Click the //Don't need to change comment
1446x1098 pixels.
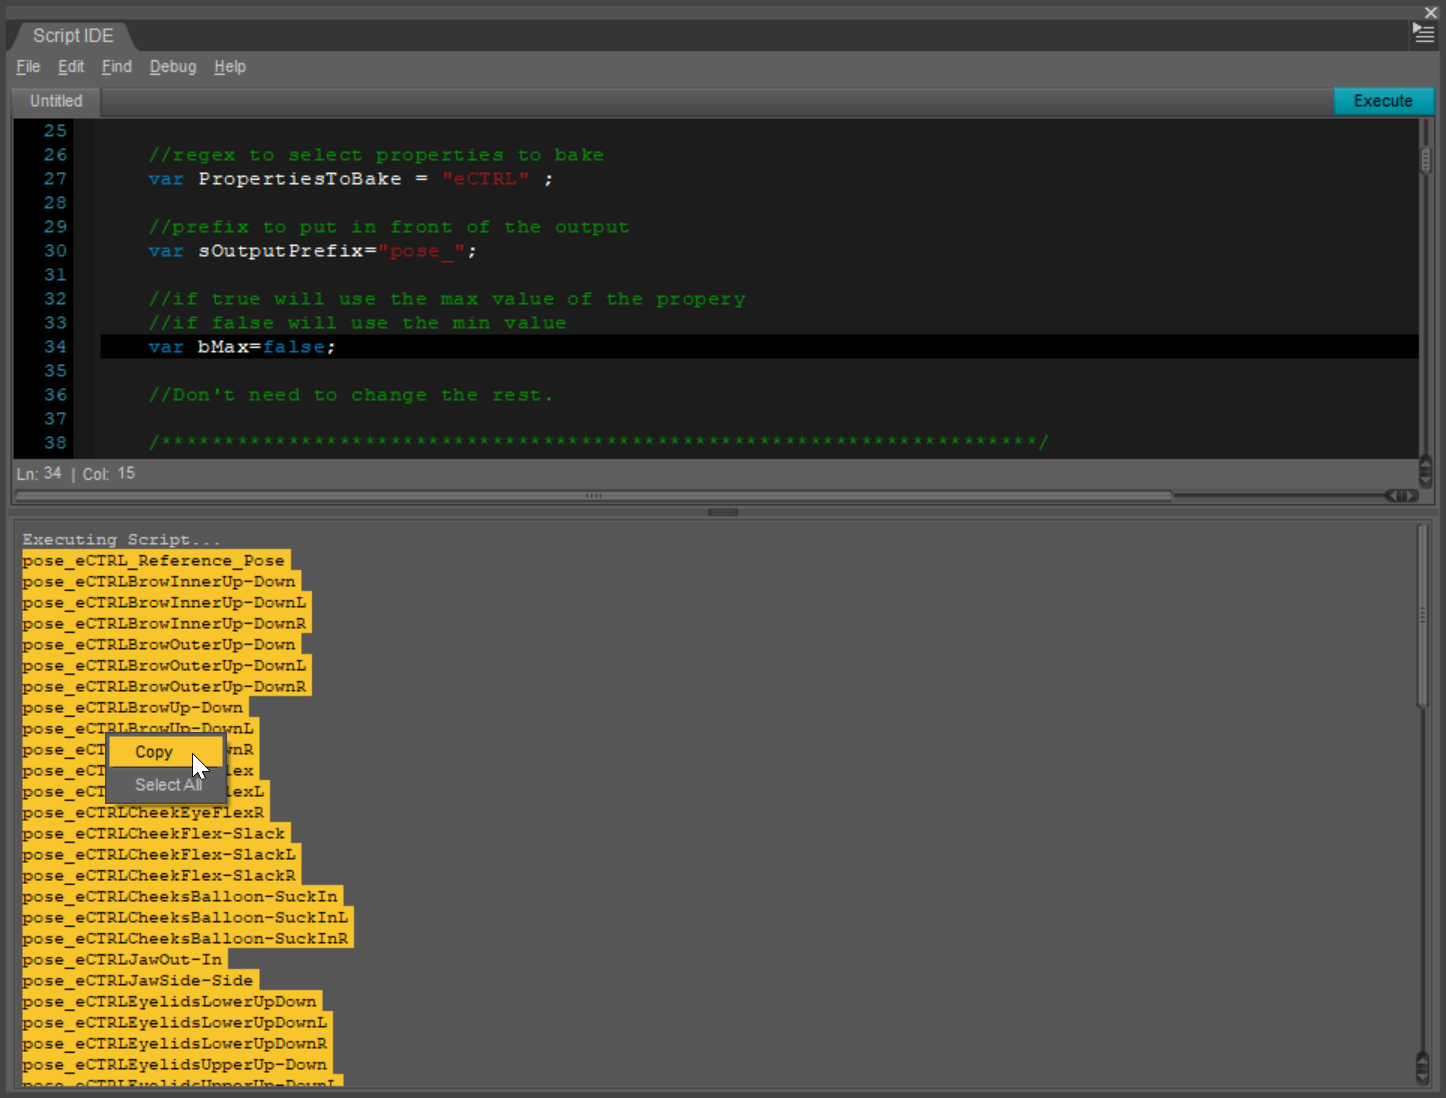coord(350,395)
